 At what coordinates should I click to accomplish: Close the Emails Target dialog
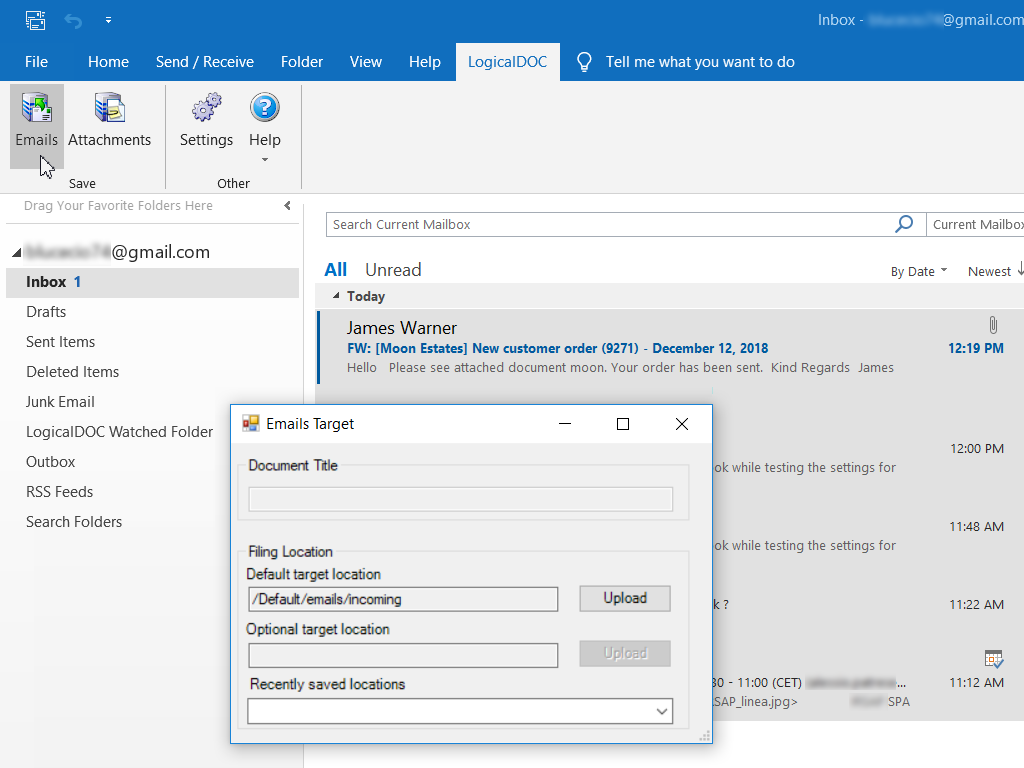tap(682, 424)
